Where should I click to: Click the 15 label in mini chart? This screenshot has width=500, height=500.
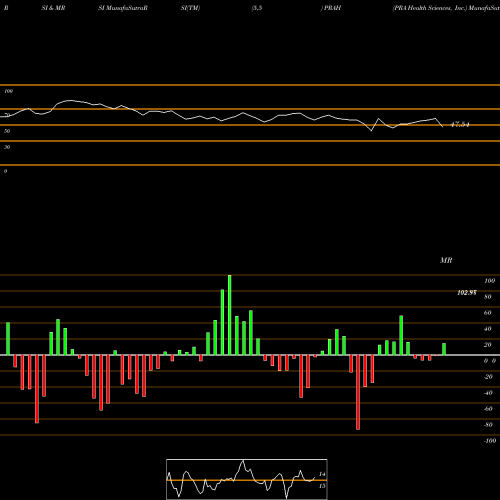coord(322,486)
